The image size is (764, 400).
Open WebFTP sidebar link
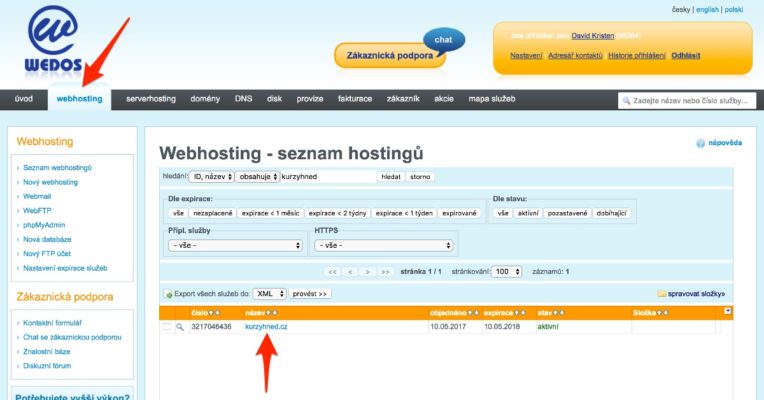pyautogui.click(x=37, y=211)
